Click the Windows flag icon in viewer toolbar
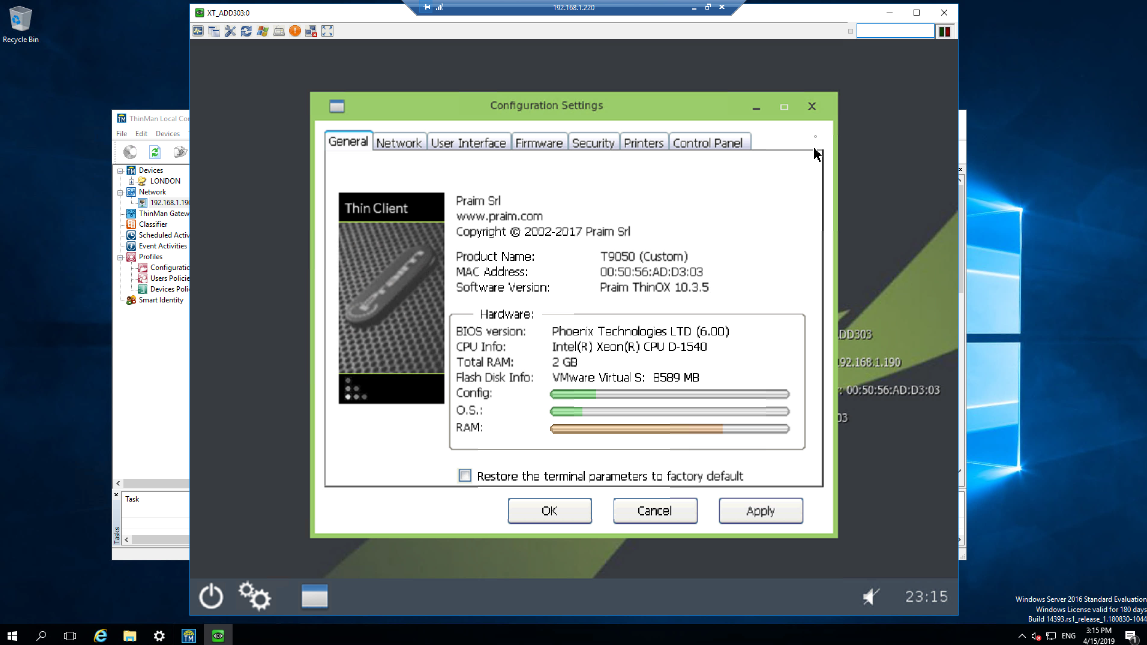1147x645 pixels. click(263, 31)
